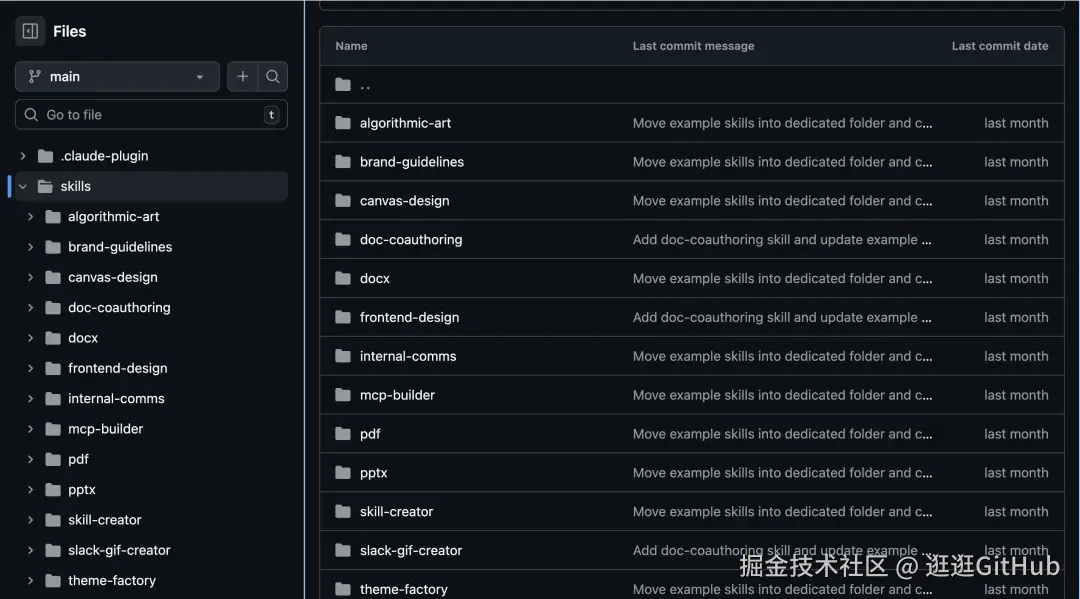
Task: Expand the mcp-builder folder in sidebar
Action: 29,428
